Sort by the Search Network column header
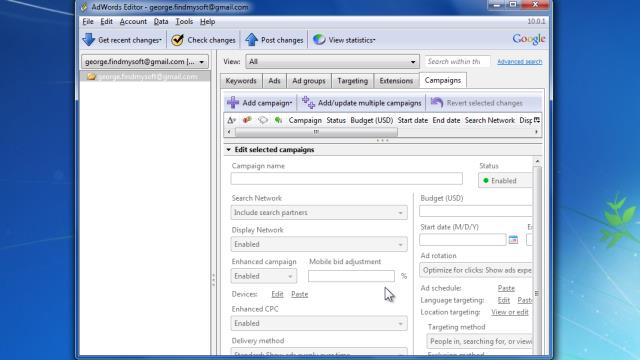 [x=490, y=120]
